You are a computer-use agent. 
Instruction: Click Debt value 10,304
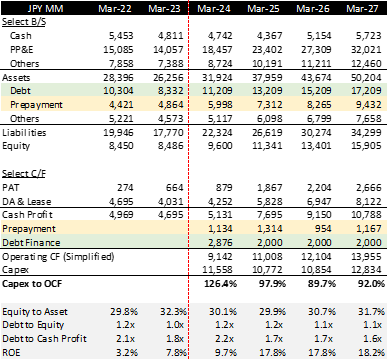[118, 91]
